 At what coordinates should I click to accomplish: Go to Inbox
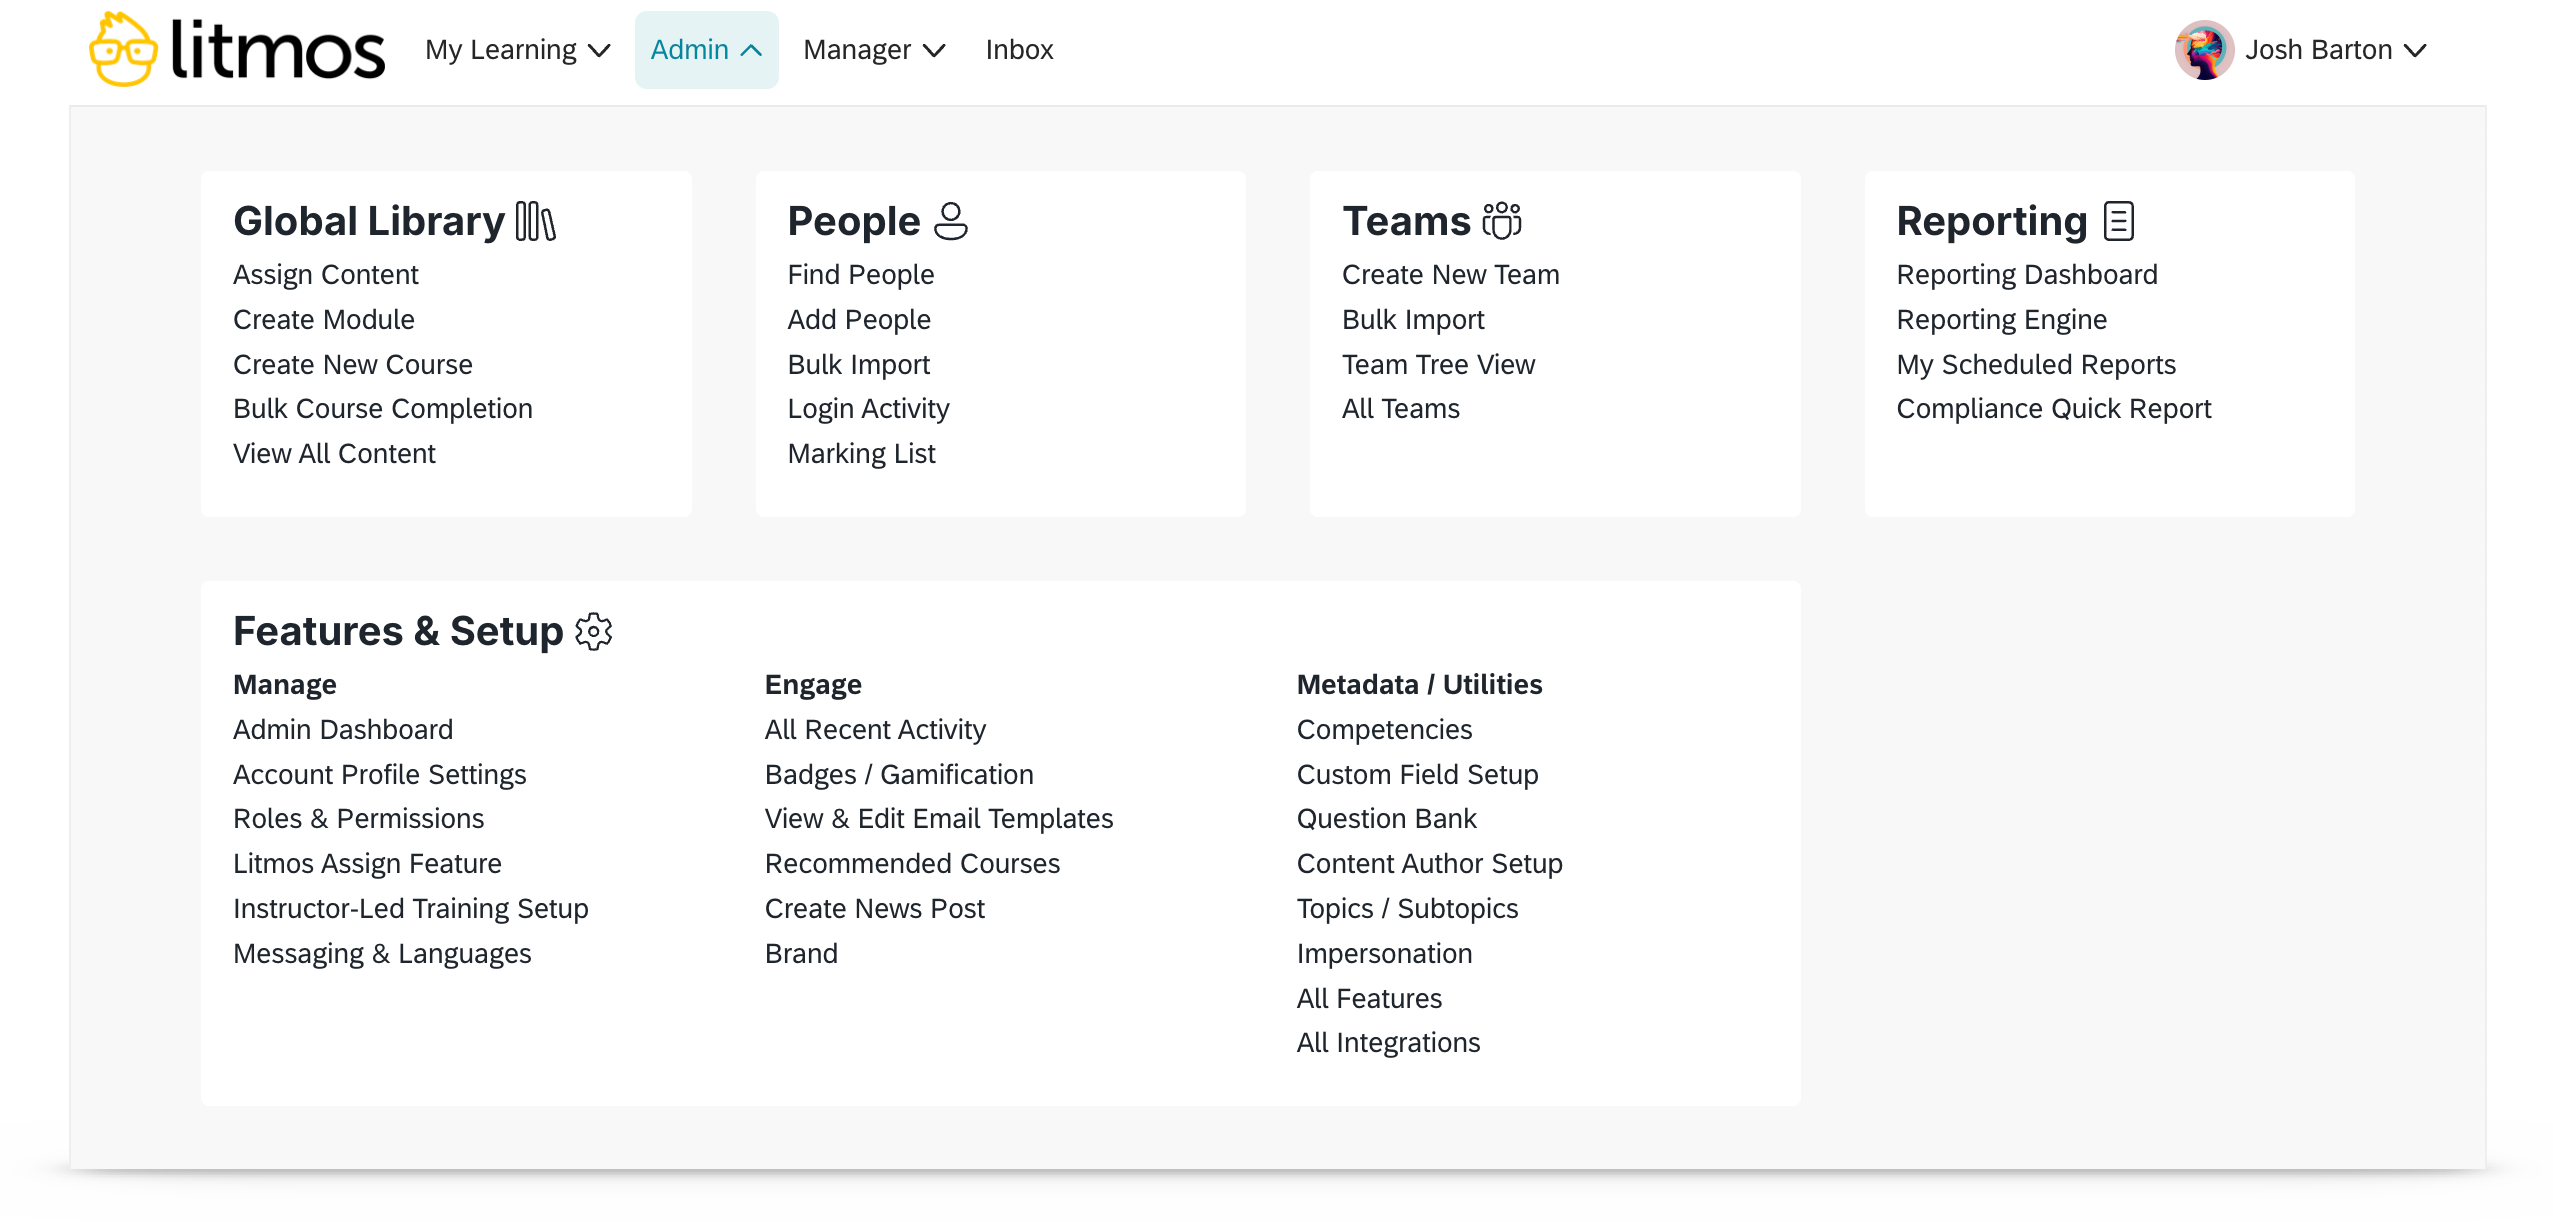(1019, 50)
